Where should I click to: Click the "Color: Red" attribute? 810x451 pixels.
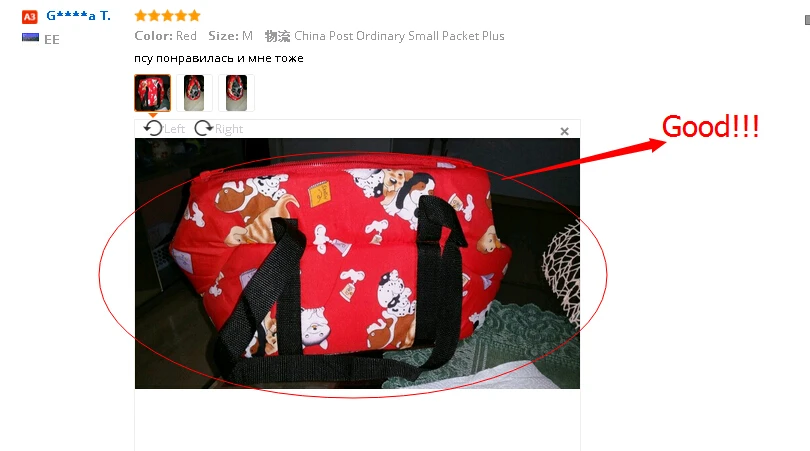(x=165, y=36)
